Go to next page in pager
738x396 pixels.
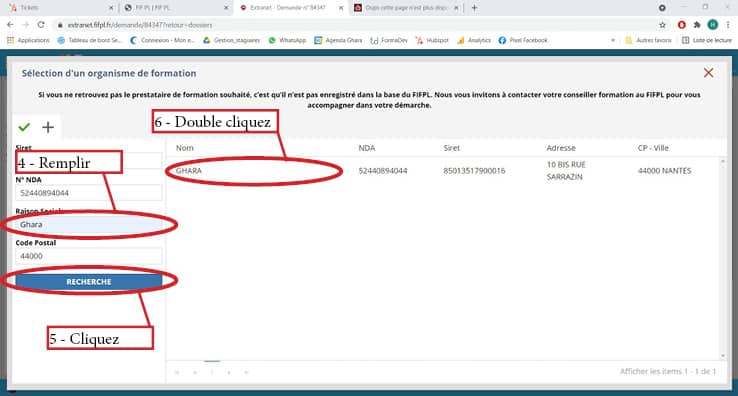pos(229,372)
